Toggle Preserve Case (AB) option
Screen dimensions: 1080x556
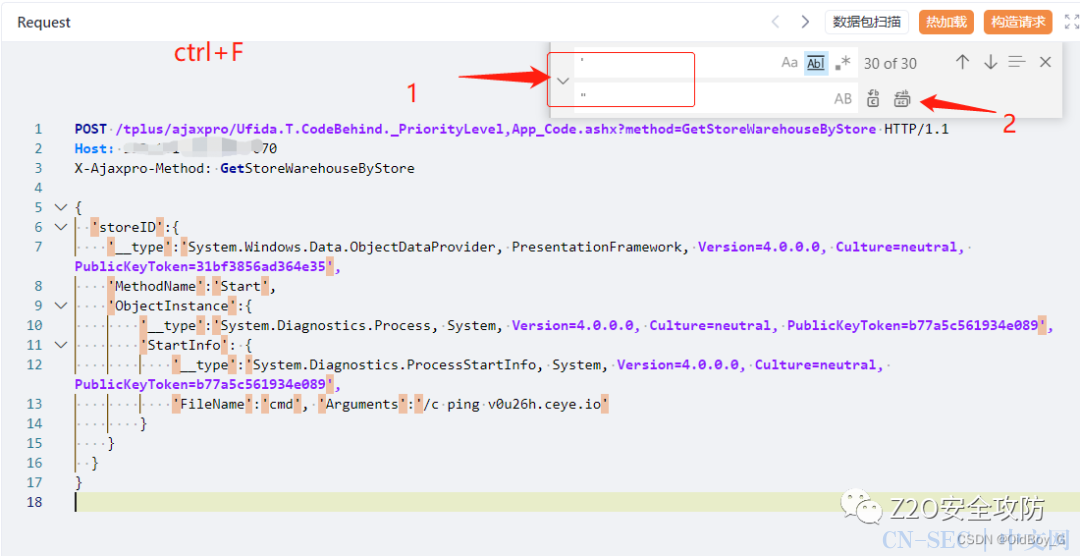click(x=843, y=99)
